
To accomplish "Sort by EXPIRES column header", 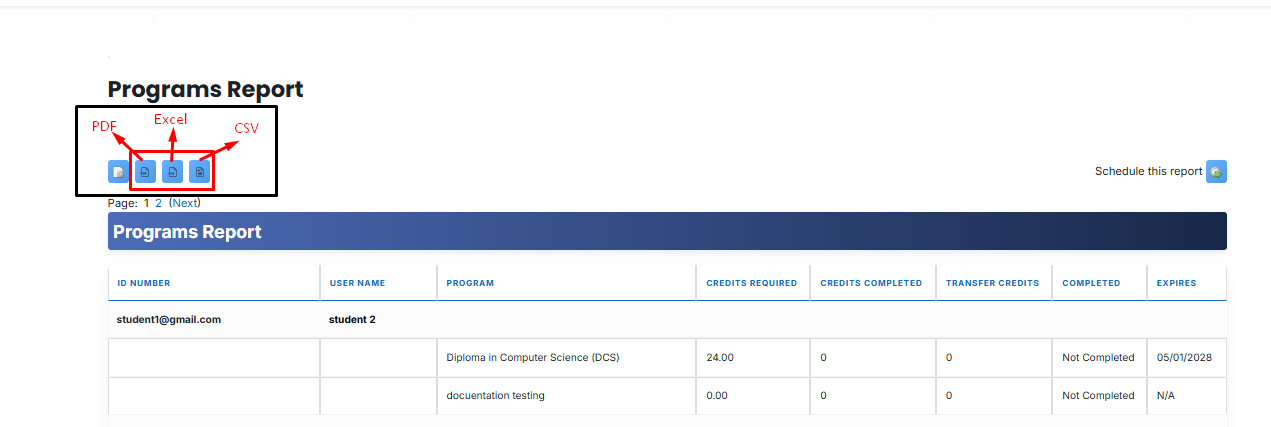I will [x=1176, y=283].
